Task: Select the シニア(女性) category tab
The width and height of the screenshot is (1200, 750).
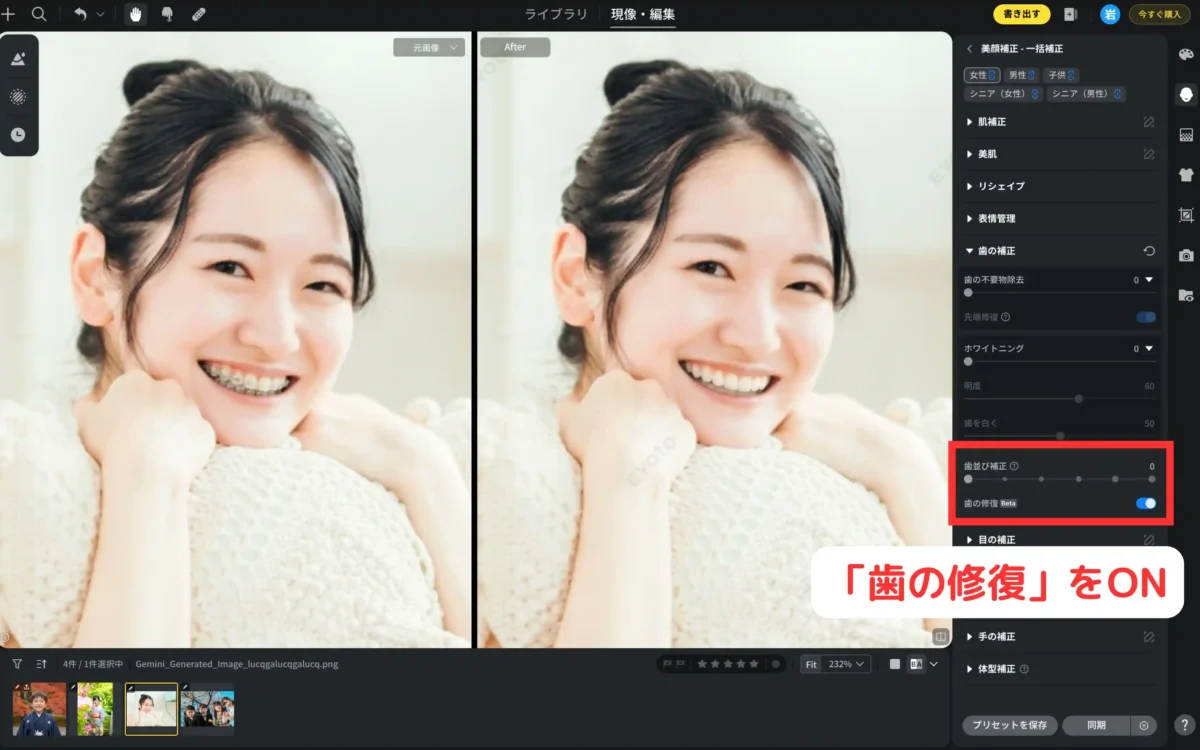Action: [1004, 94]
